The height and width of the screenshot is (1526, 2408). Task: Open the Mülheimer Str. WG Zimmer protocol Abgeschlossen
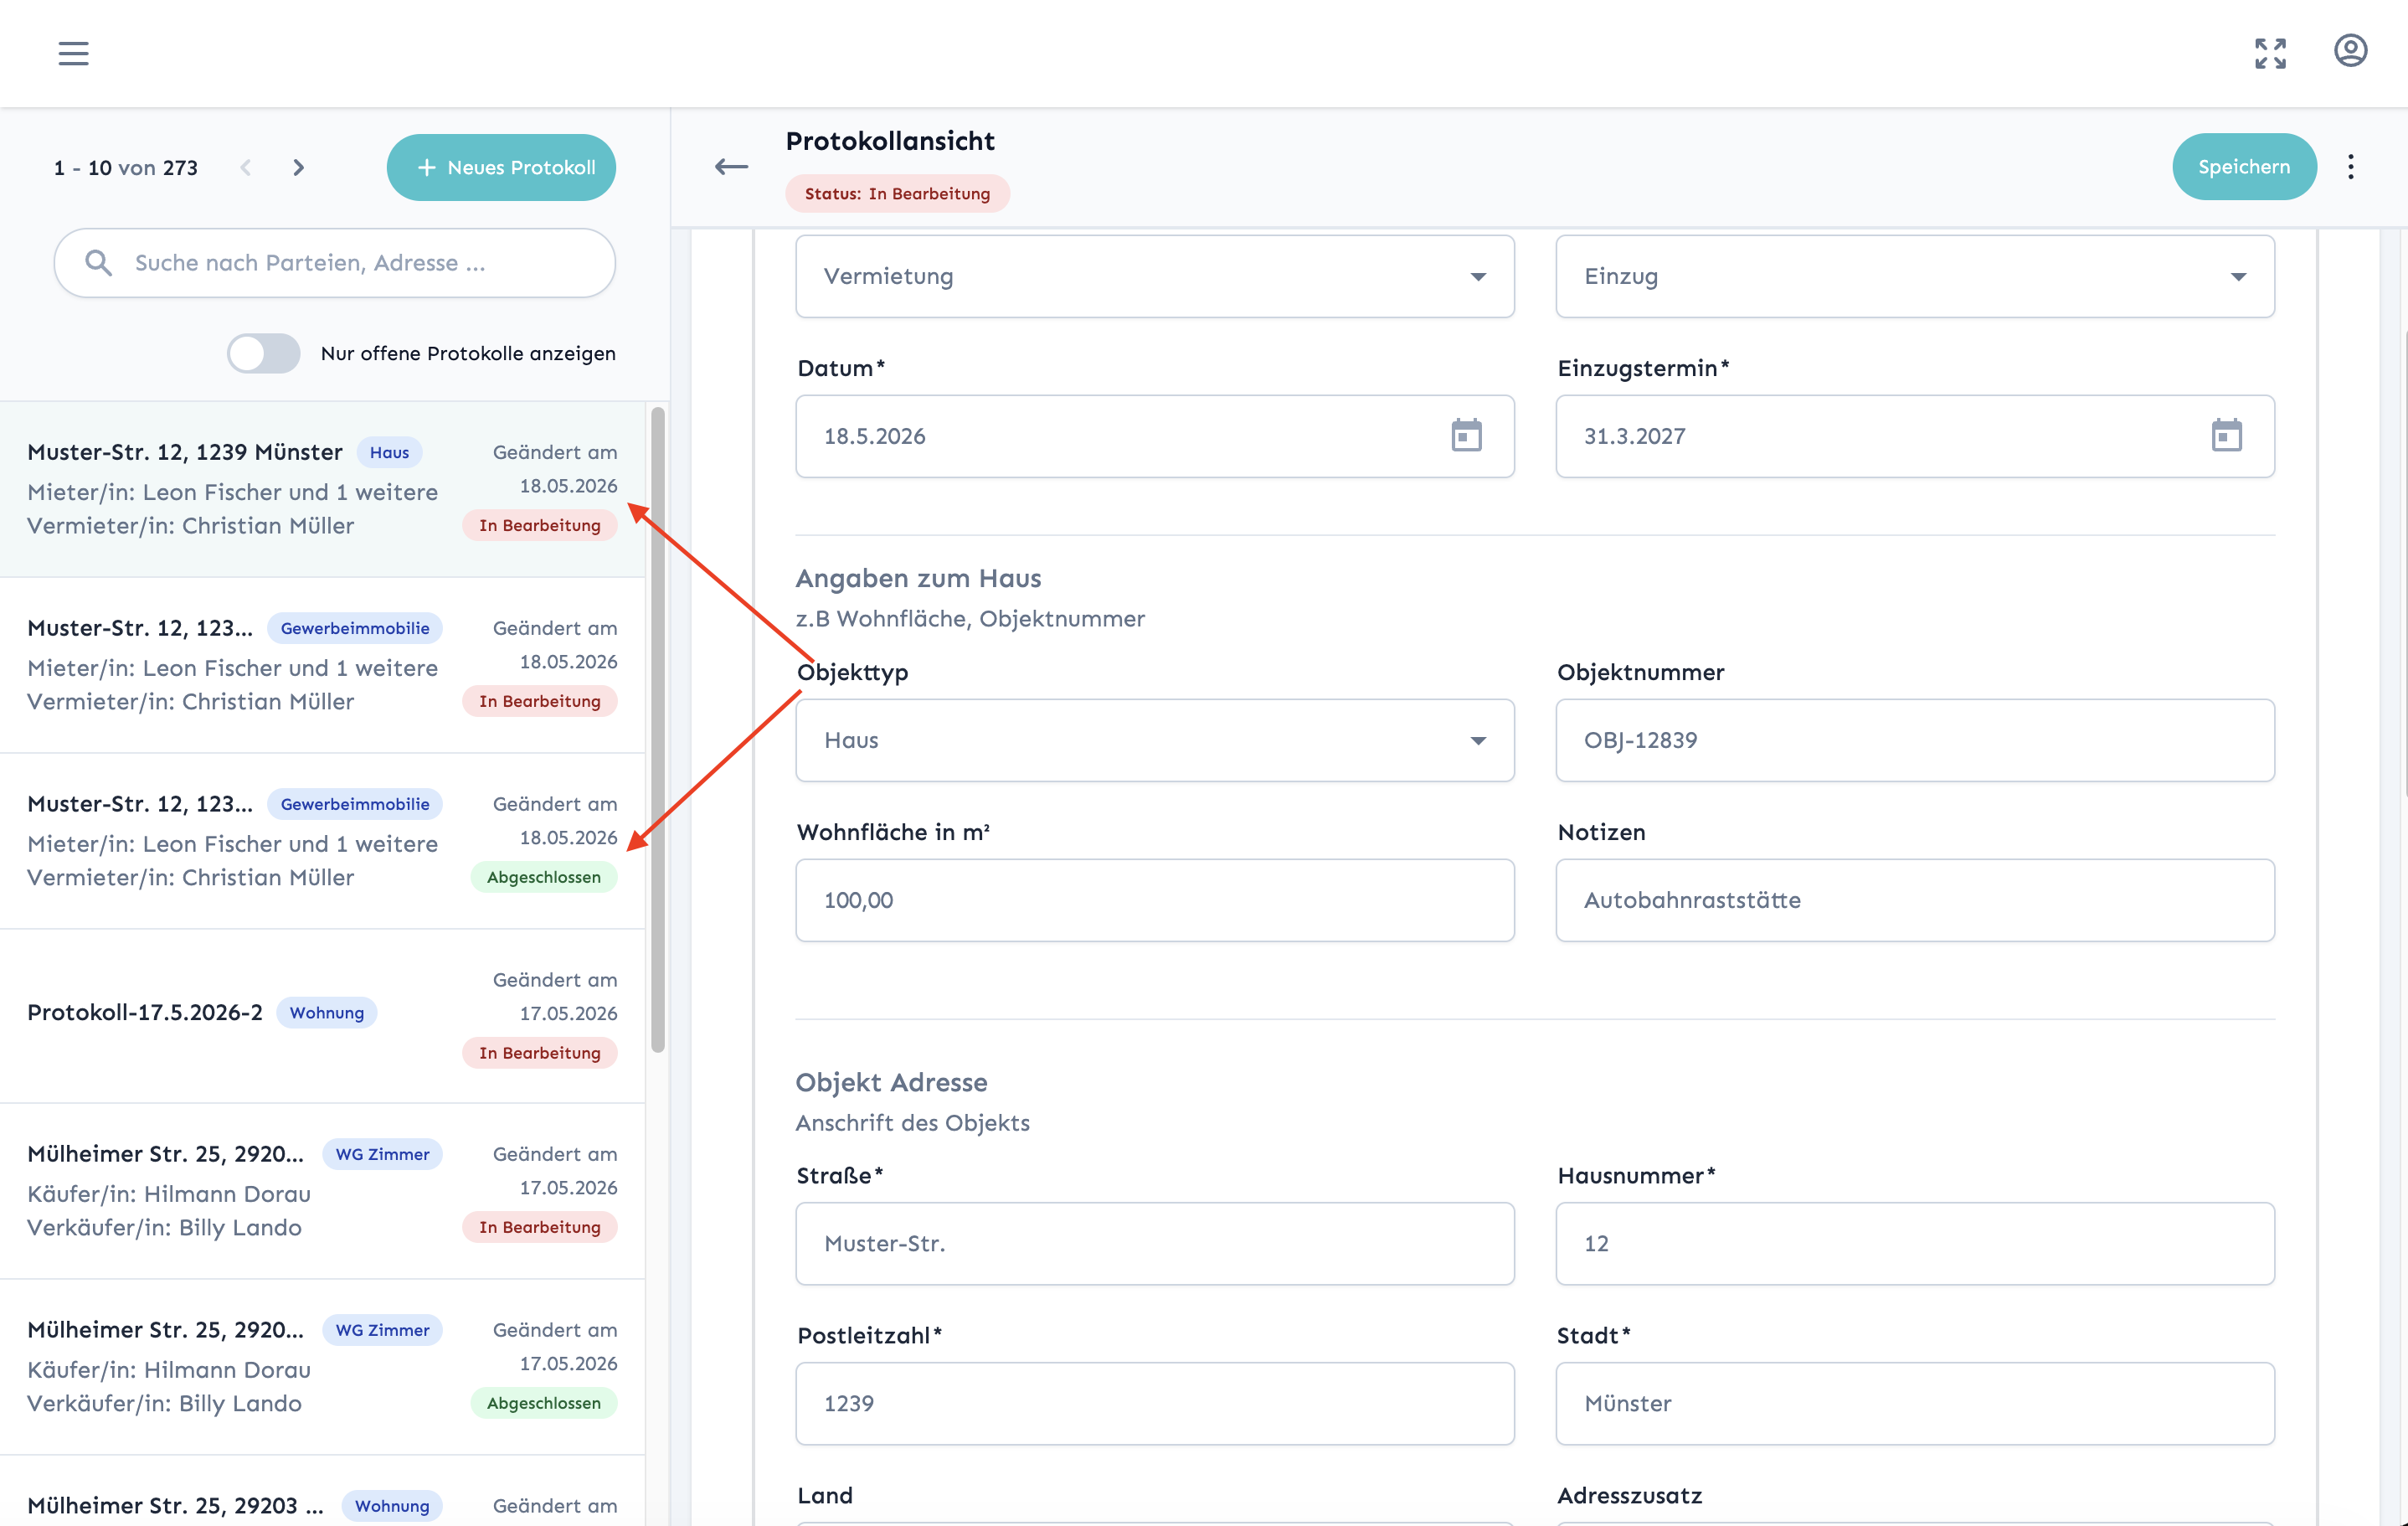pyautogui.click(x=322, y=1367)
